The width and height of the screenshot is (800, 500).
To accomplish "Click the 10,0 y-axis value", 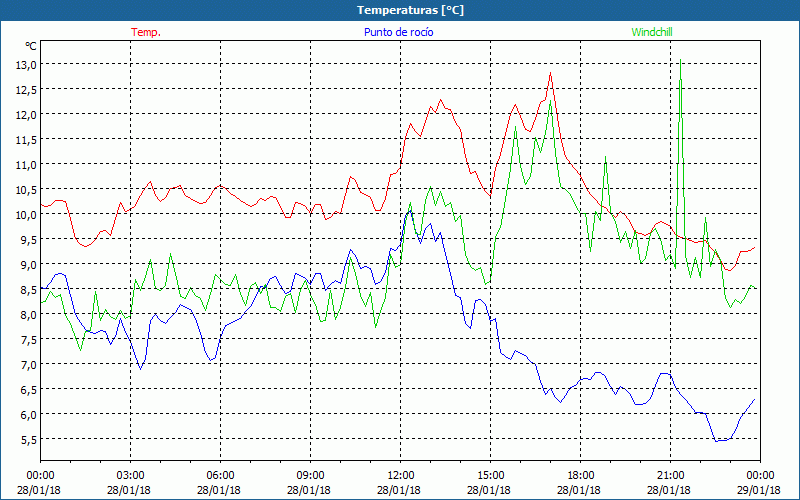I will (27, 214).
